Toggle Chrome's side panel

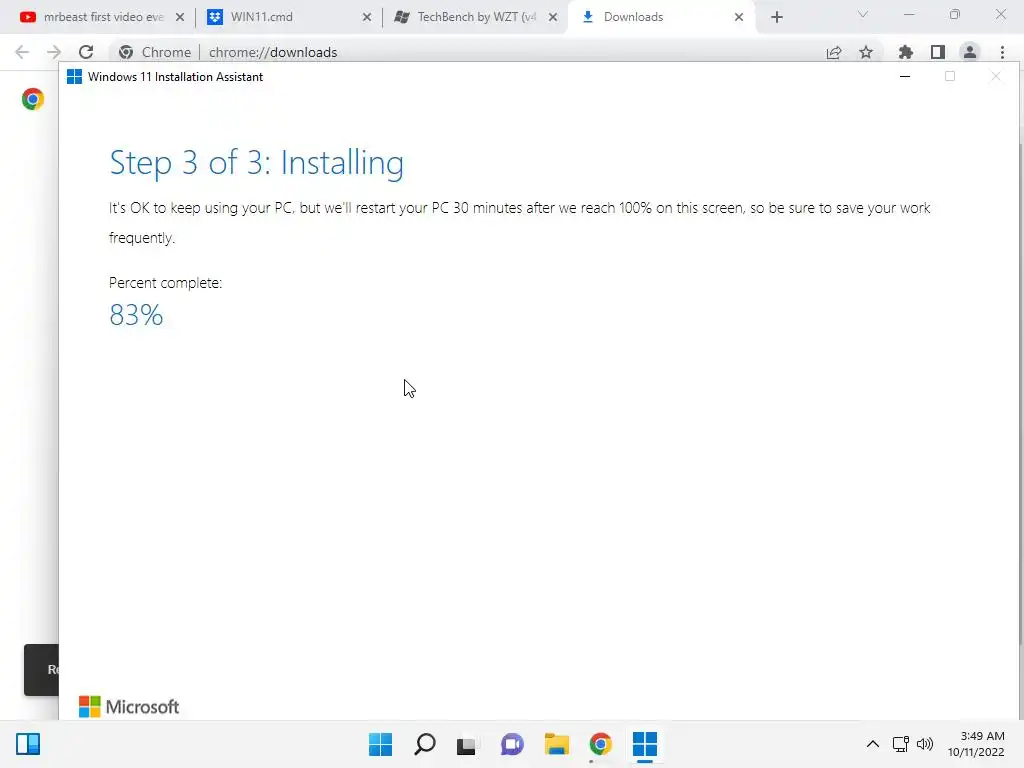[938, 52]
